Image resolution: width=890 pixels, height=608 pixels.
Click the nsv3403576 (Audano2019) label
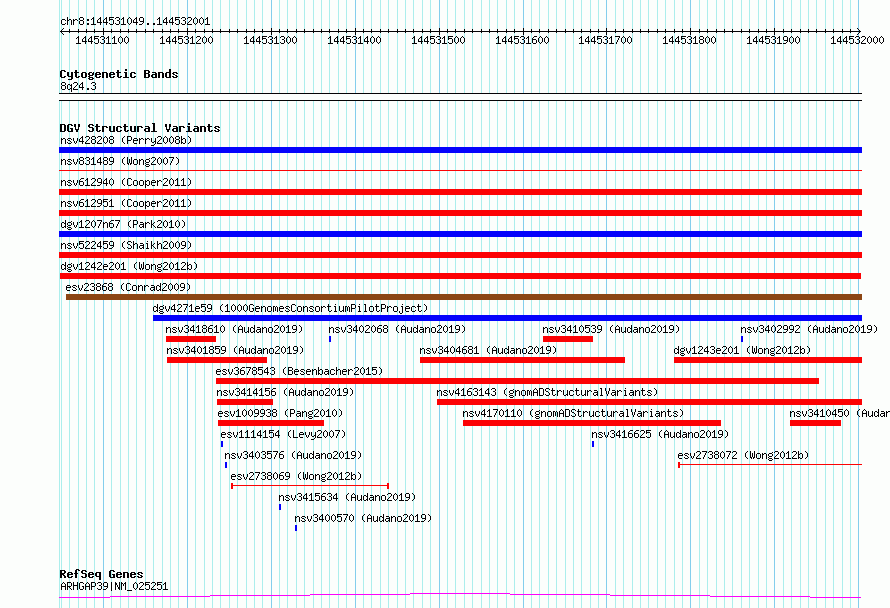[293, 455]
